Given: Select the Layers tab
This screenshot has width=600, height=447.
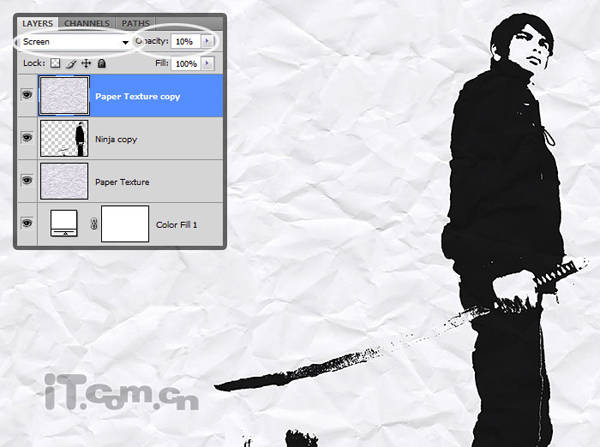Looking at the screenshot, I should tap(38, 23).
